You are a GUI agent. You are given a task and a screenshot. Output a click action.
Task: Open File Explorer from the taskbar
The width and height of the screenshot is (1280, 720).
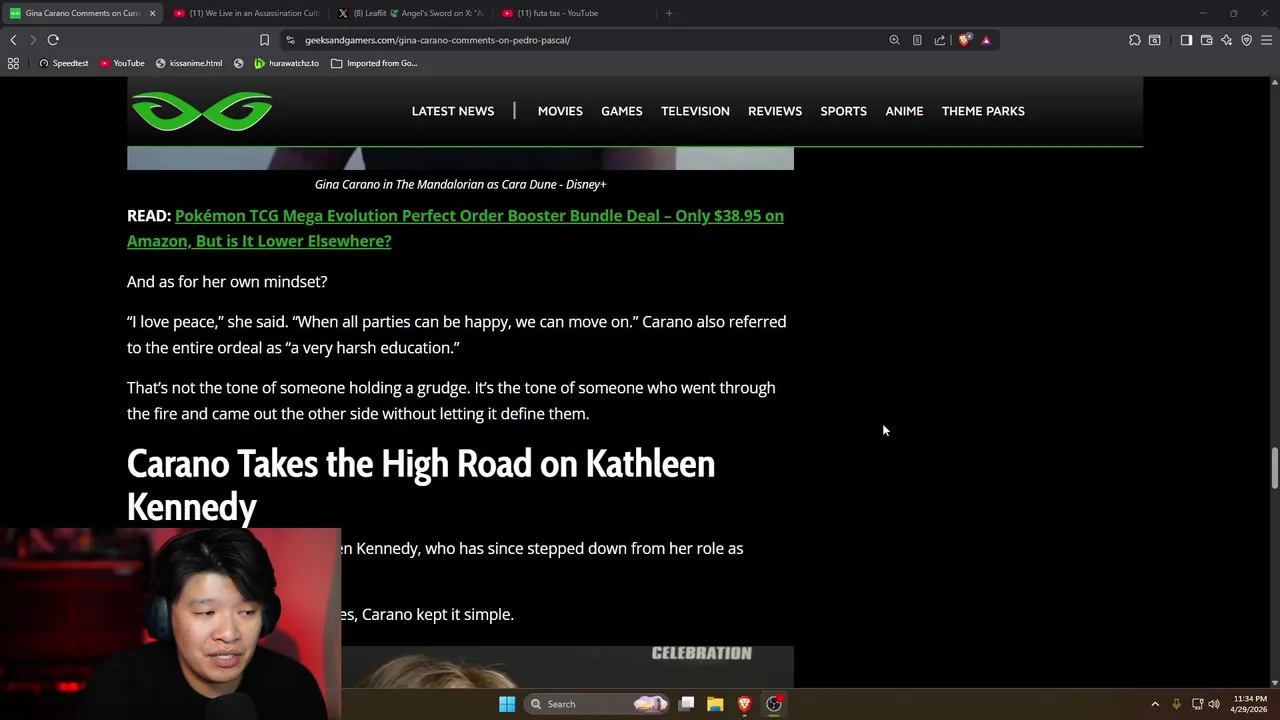(715, 704)
